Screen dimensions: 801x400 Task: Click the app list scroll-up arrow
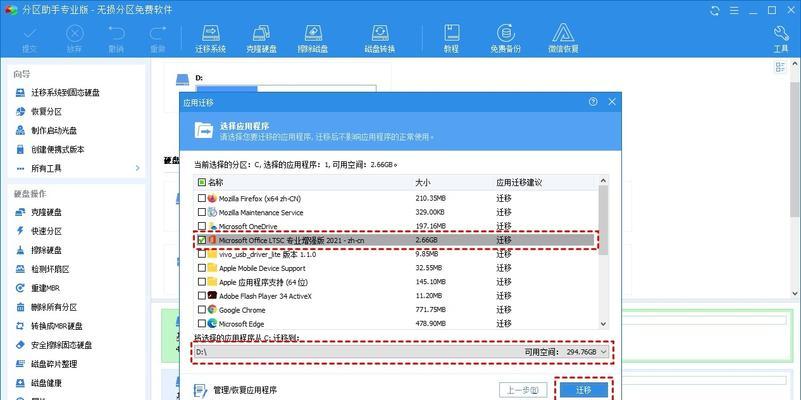point(603,181)
